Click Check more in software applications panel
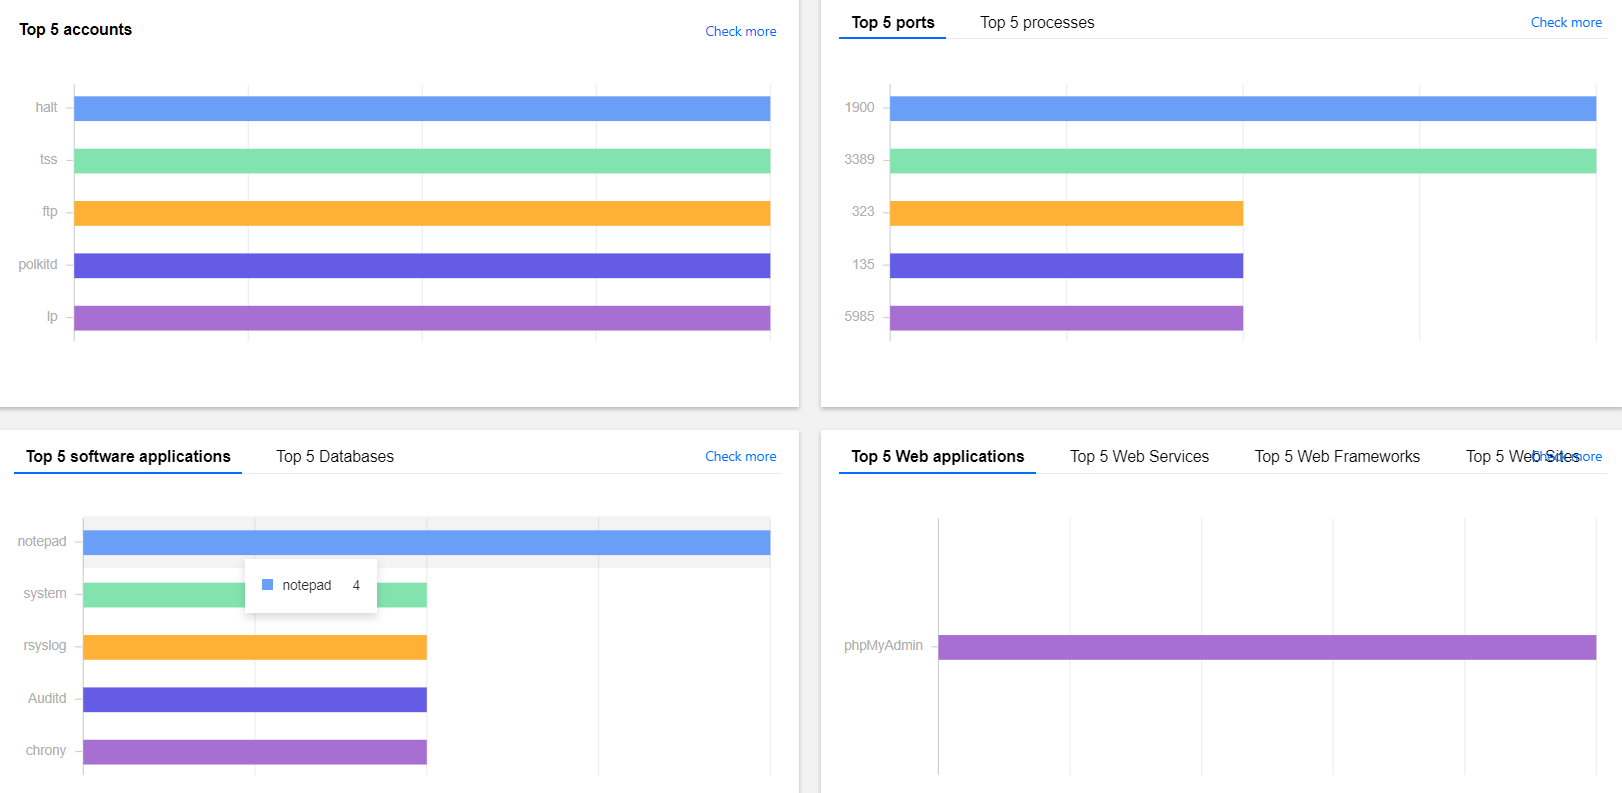1622x793 pixels. (740, 457)
